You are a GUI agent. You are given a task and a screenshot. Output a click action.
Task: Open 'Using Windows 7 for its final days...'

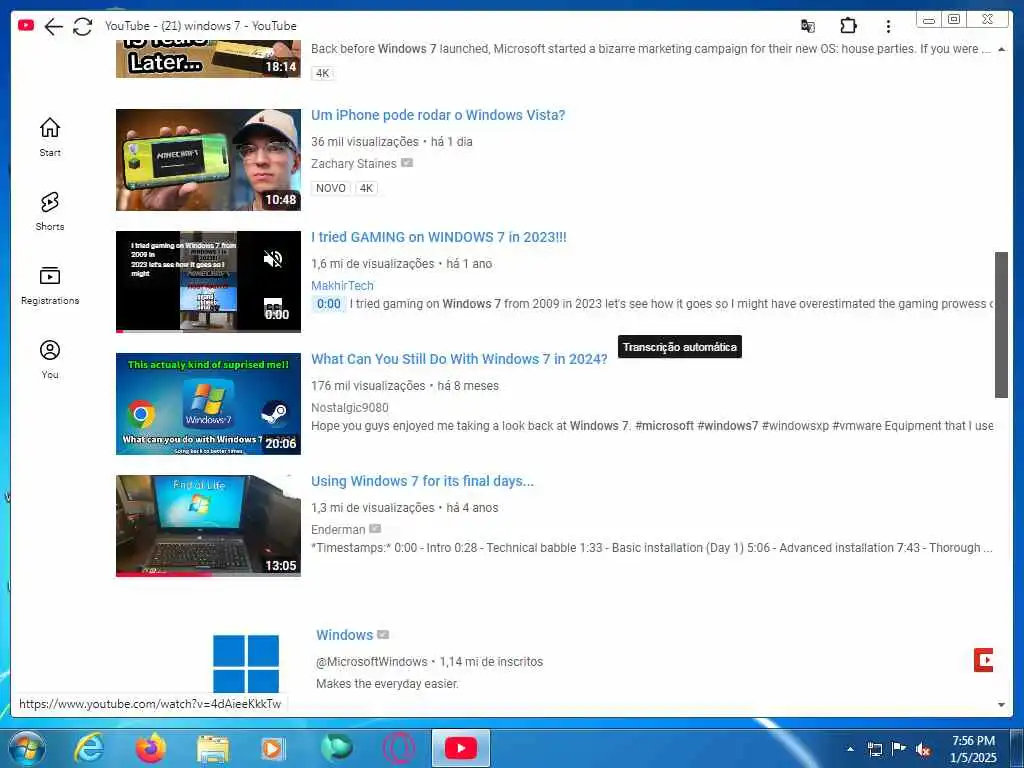click(423, 481)
